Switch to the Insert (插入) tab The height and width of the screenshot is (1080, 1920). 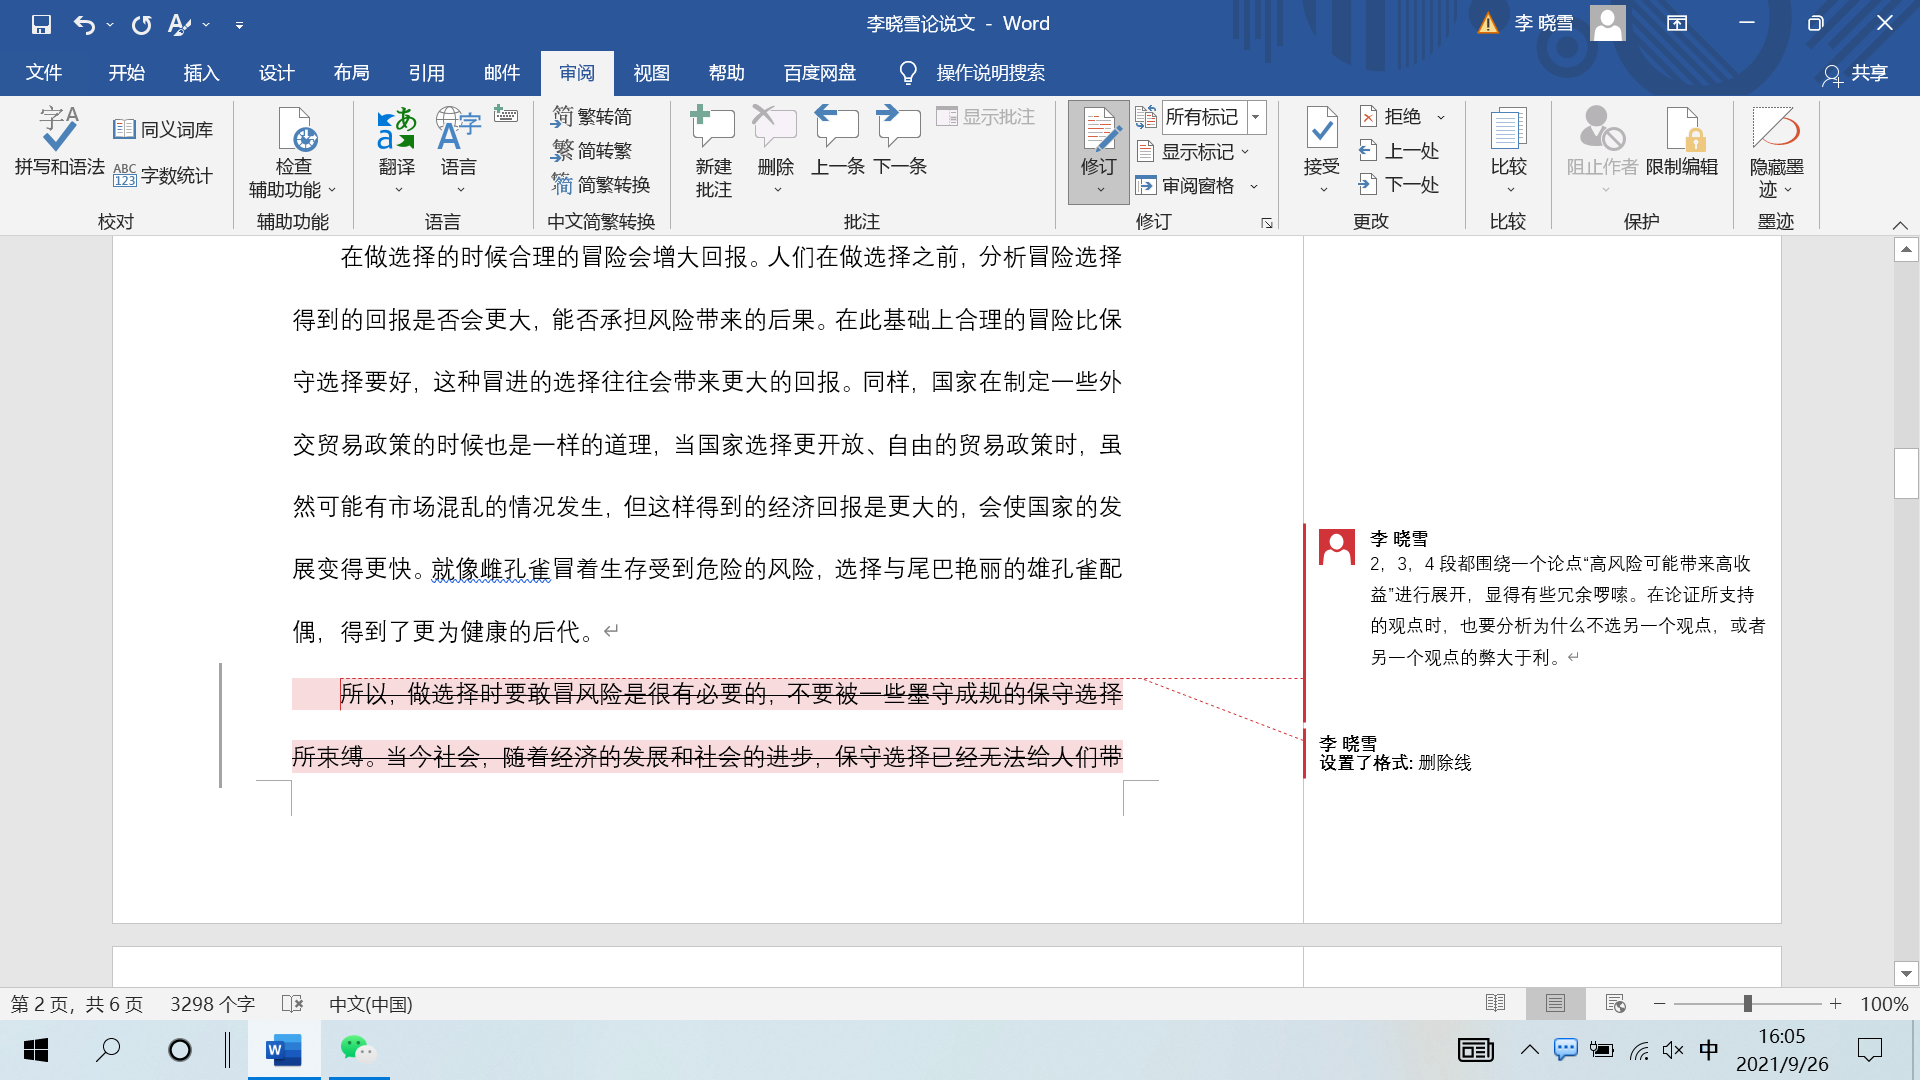pyautogui.click(x=201, y=73)
